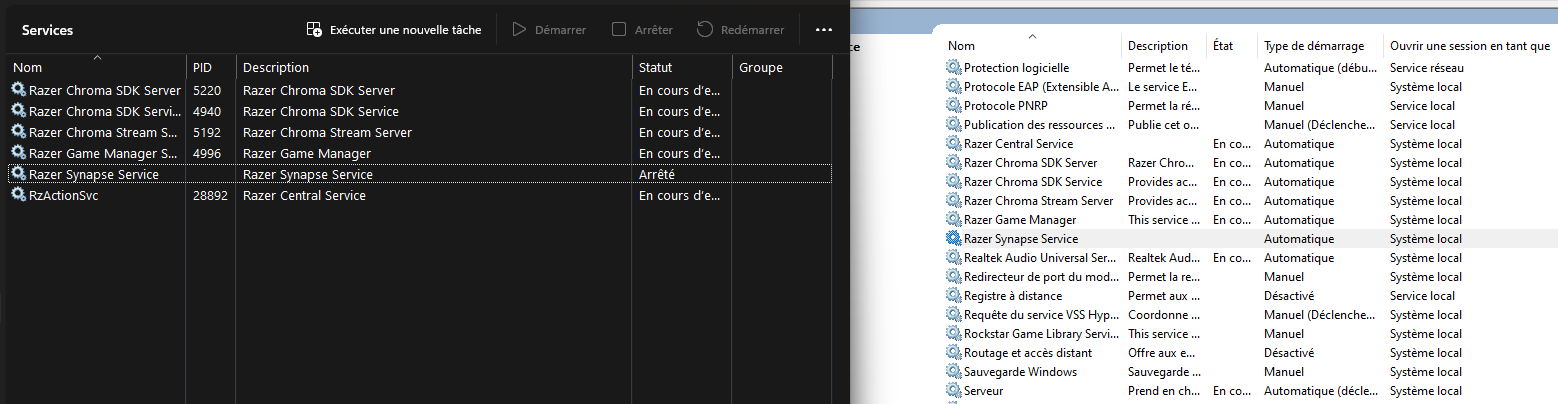
Task: Click gear icon next to Rockstar Game Library
Action: [x=953, y=333]
